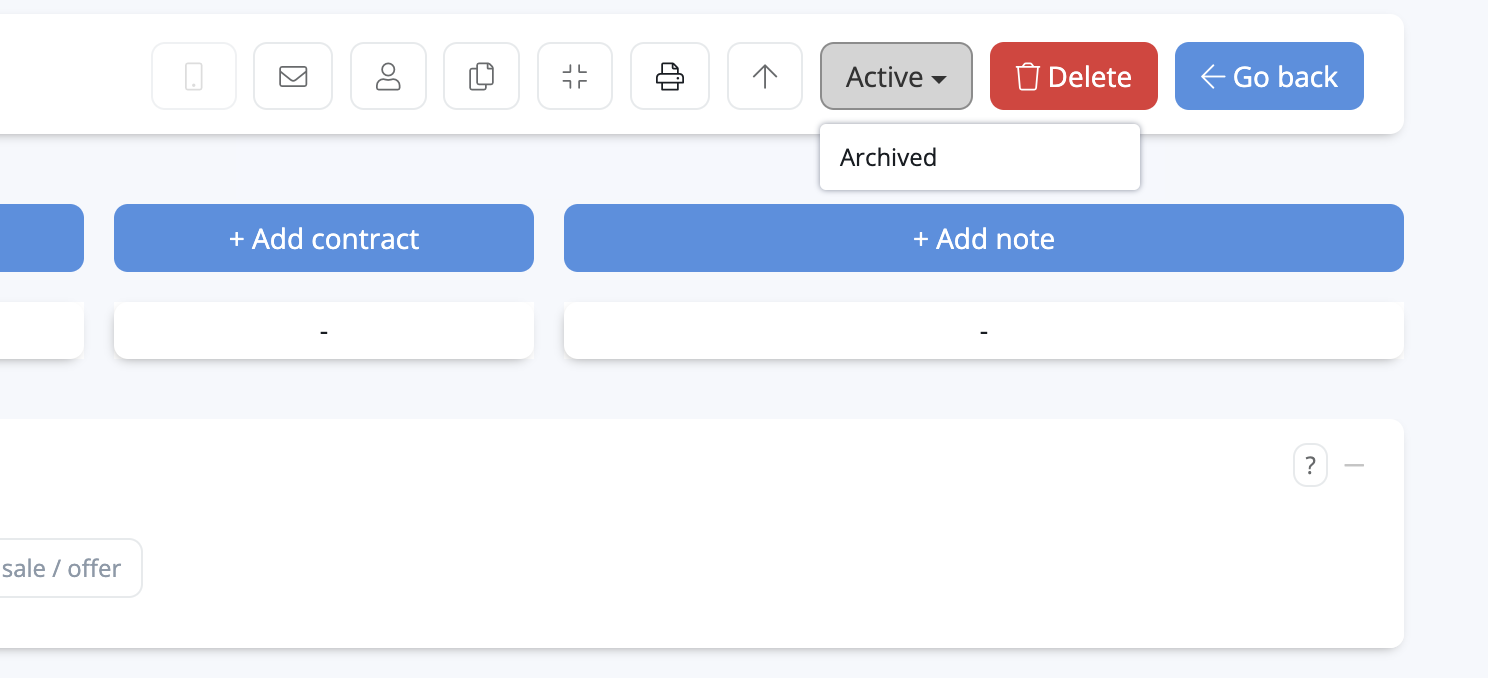Click the duplicate copy icon

coord(481,76)
